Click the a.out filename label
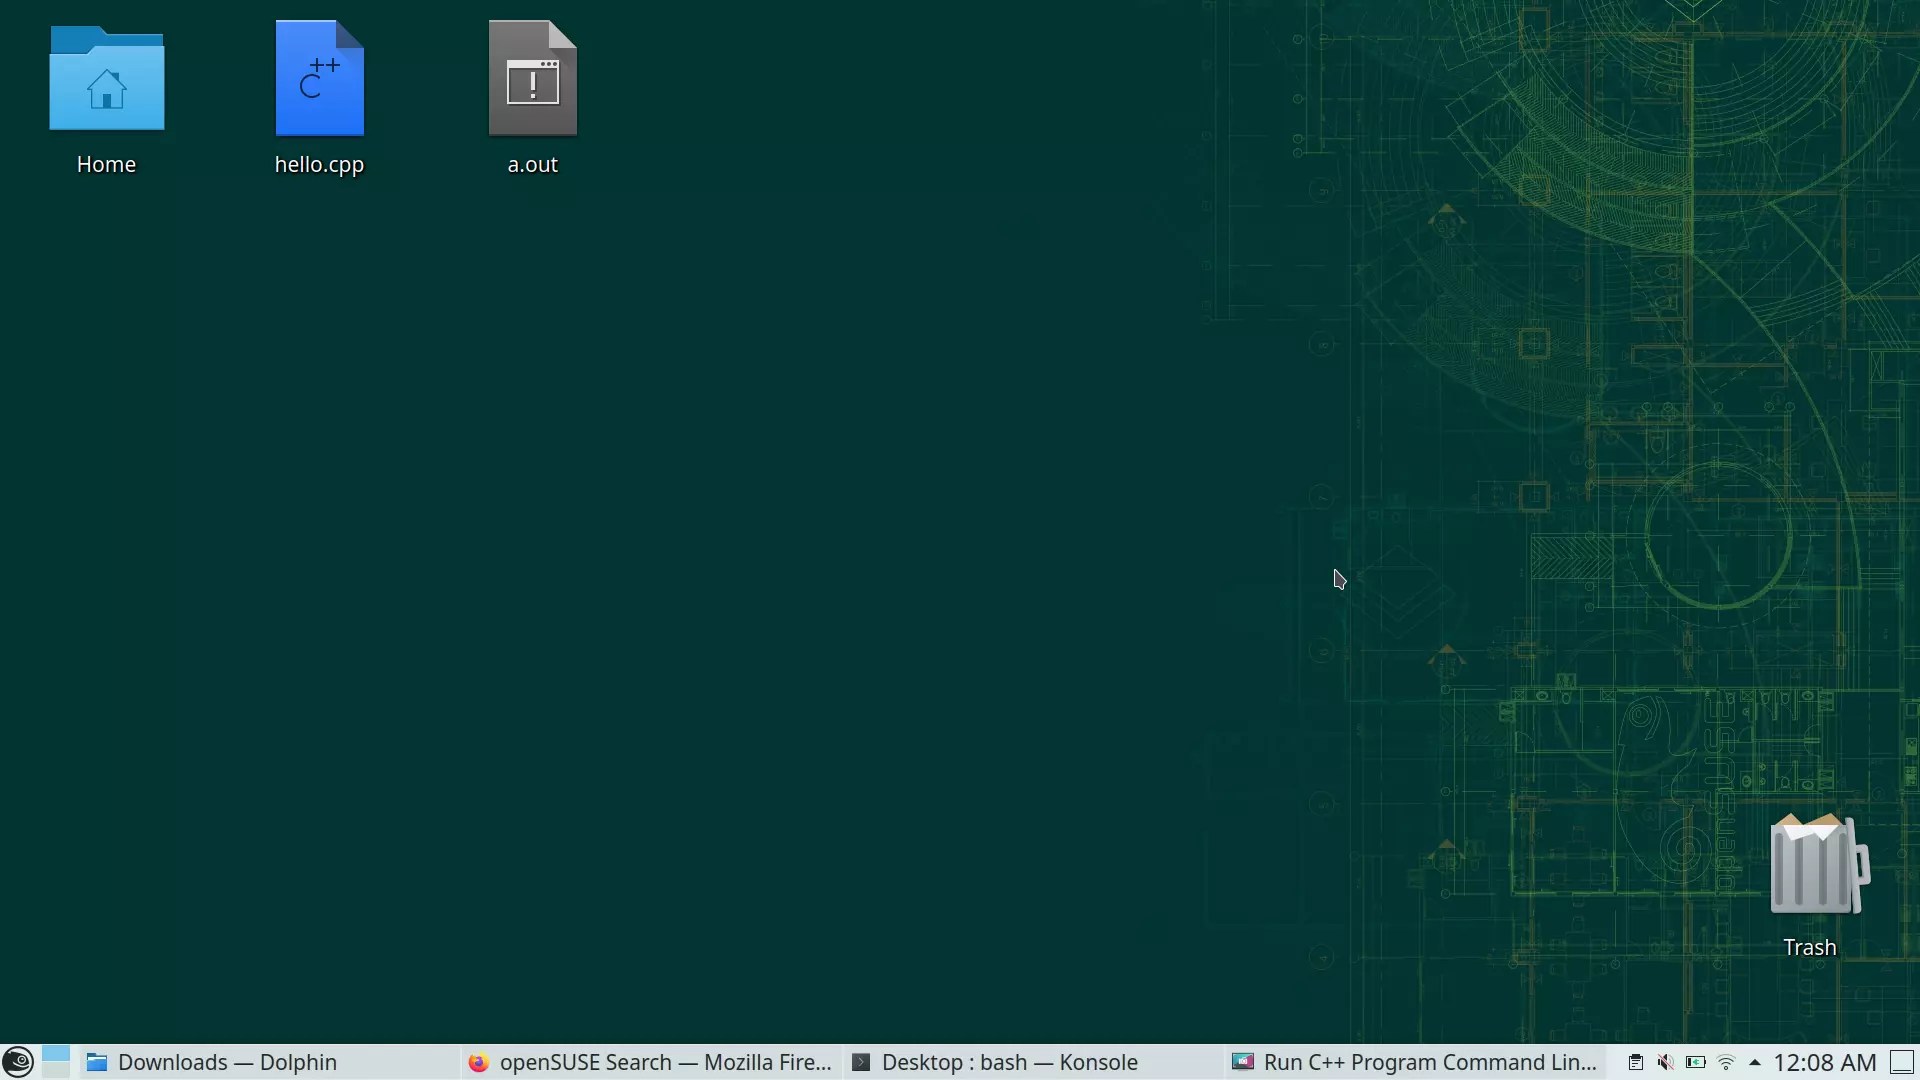1920x1080 pixels. (x=532, y=165)
